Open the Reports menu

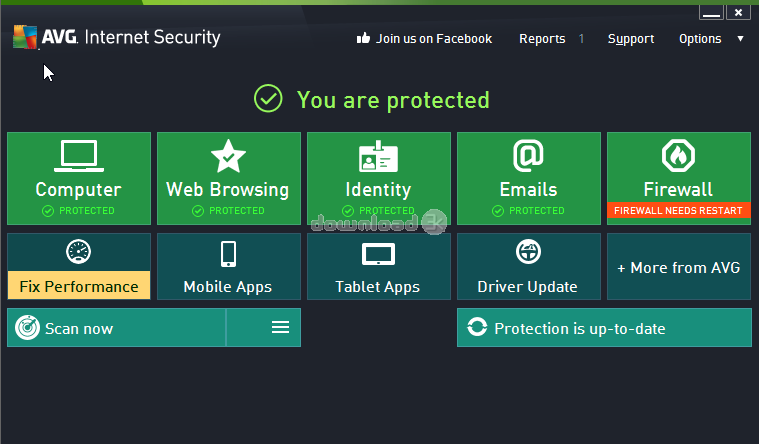pos(542,39)
